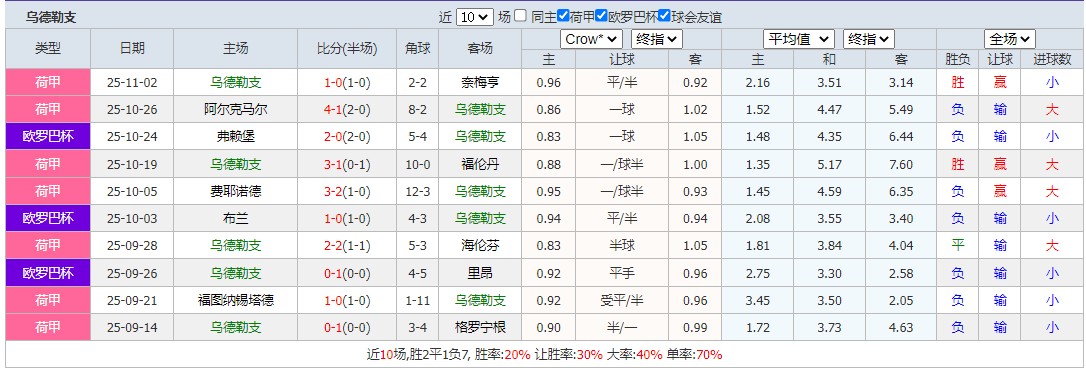Click the date 25-09-14
This screenshot has width=1086, height=368.
coord(132,327)
